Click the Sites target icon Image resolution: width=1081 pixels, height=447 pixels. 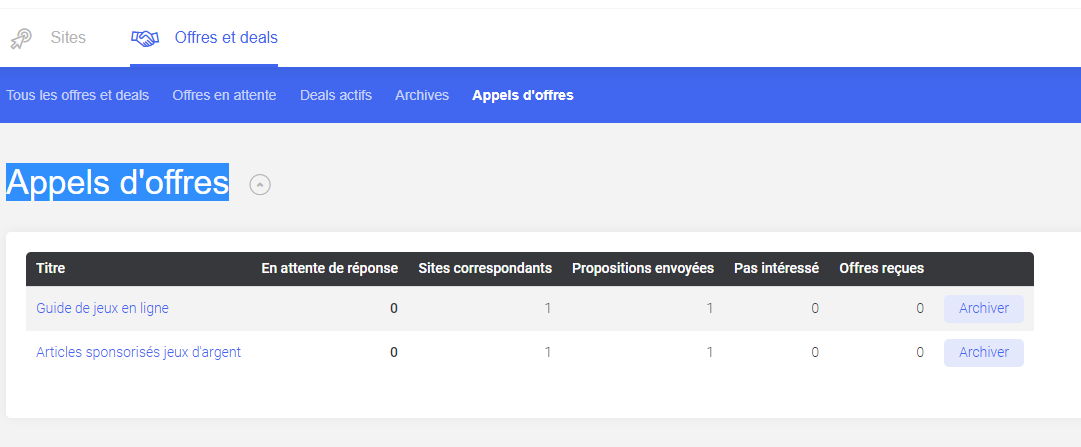click(x=21, y=39)
